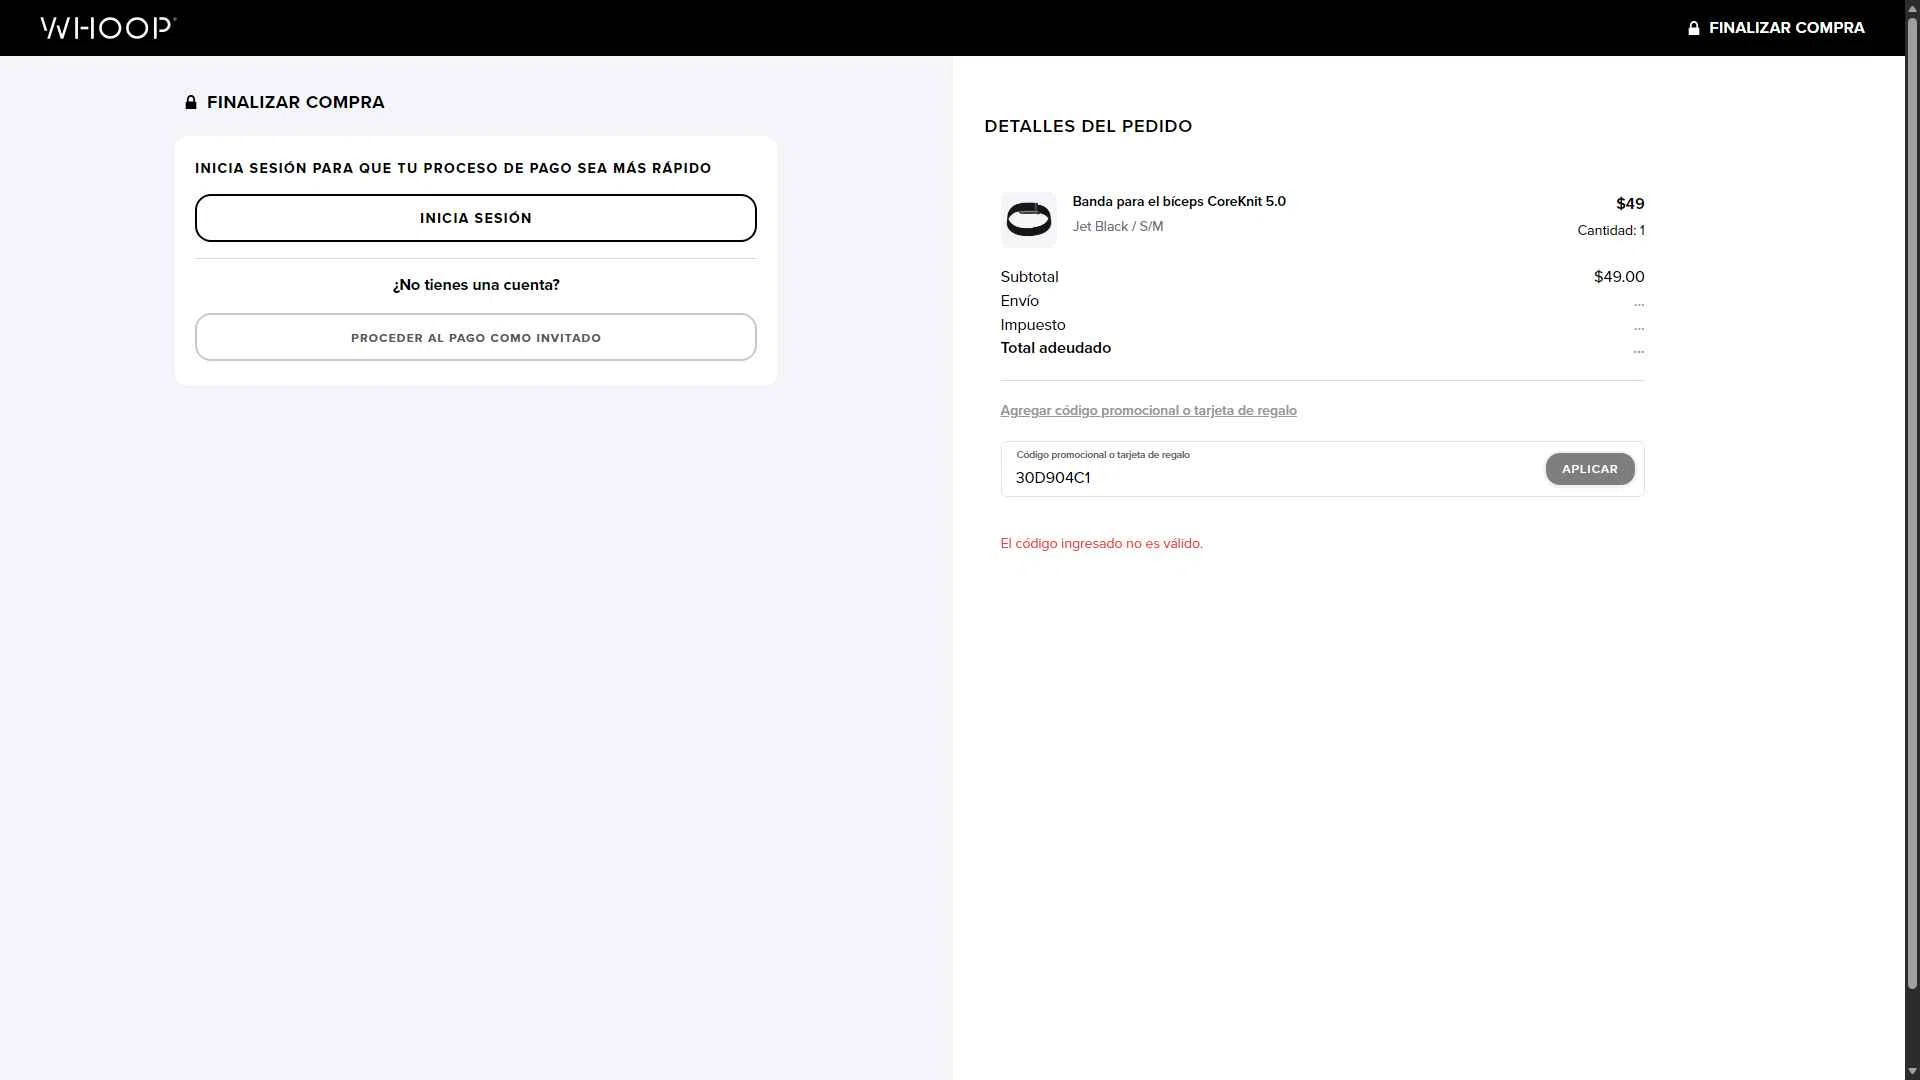Click the 'Total adeudado' label

1055,348
